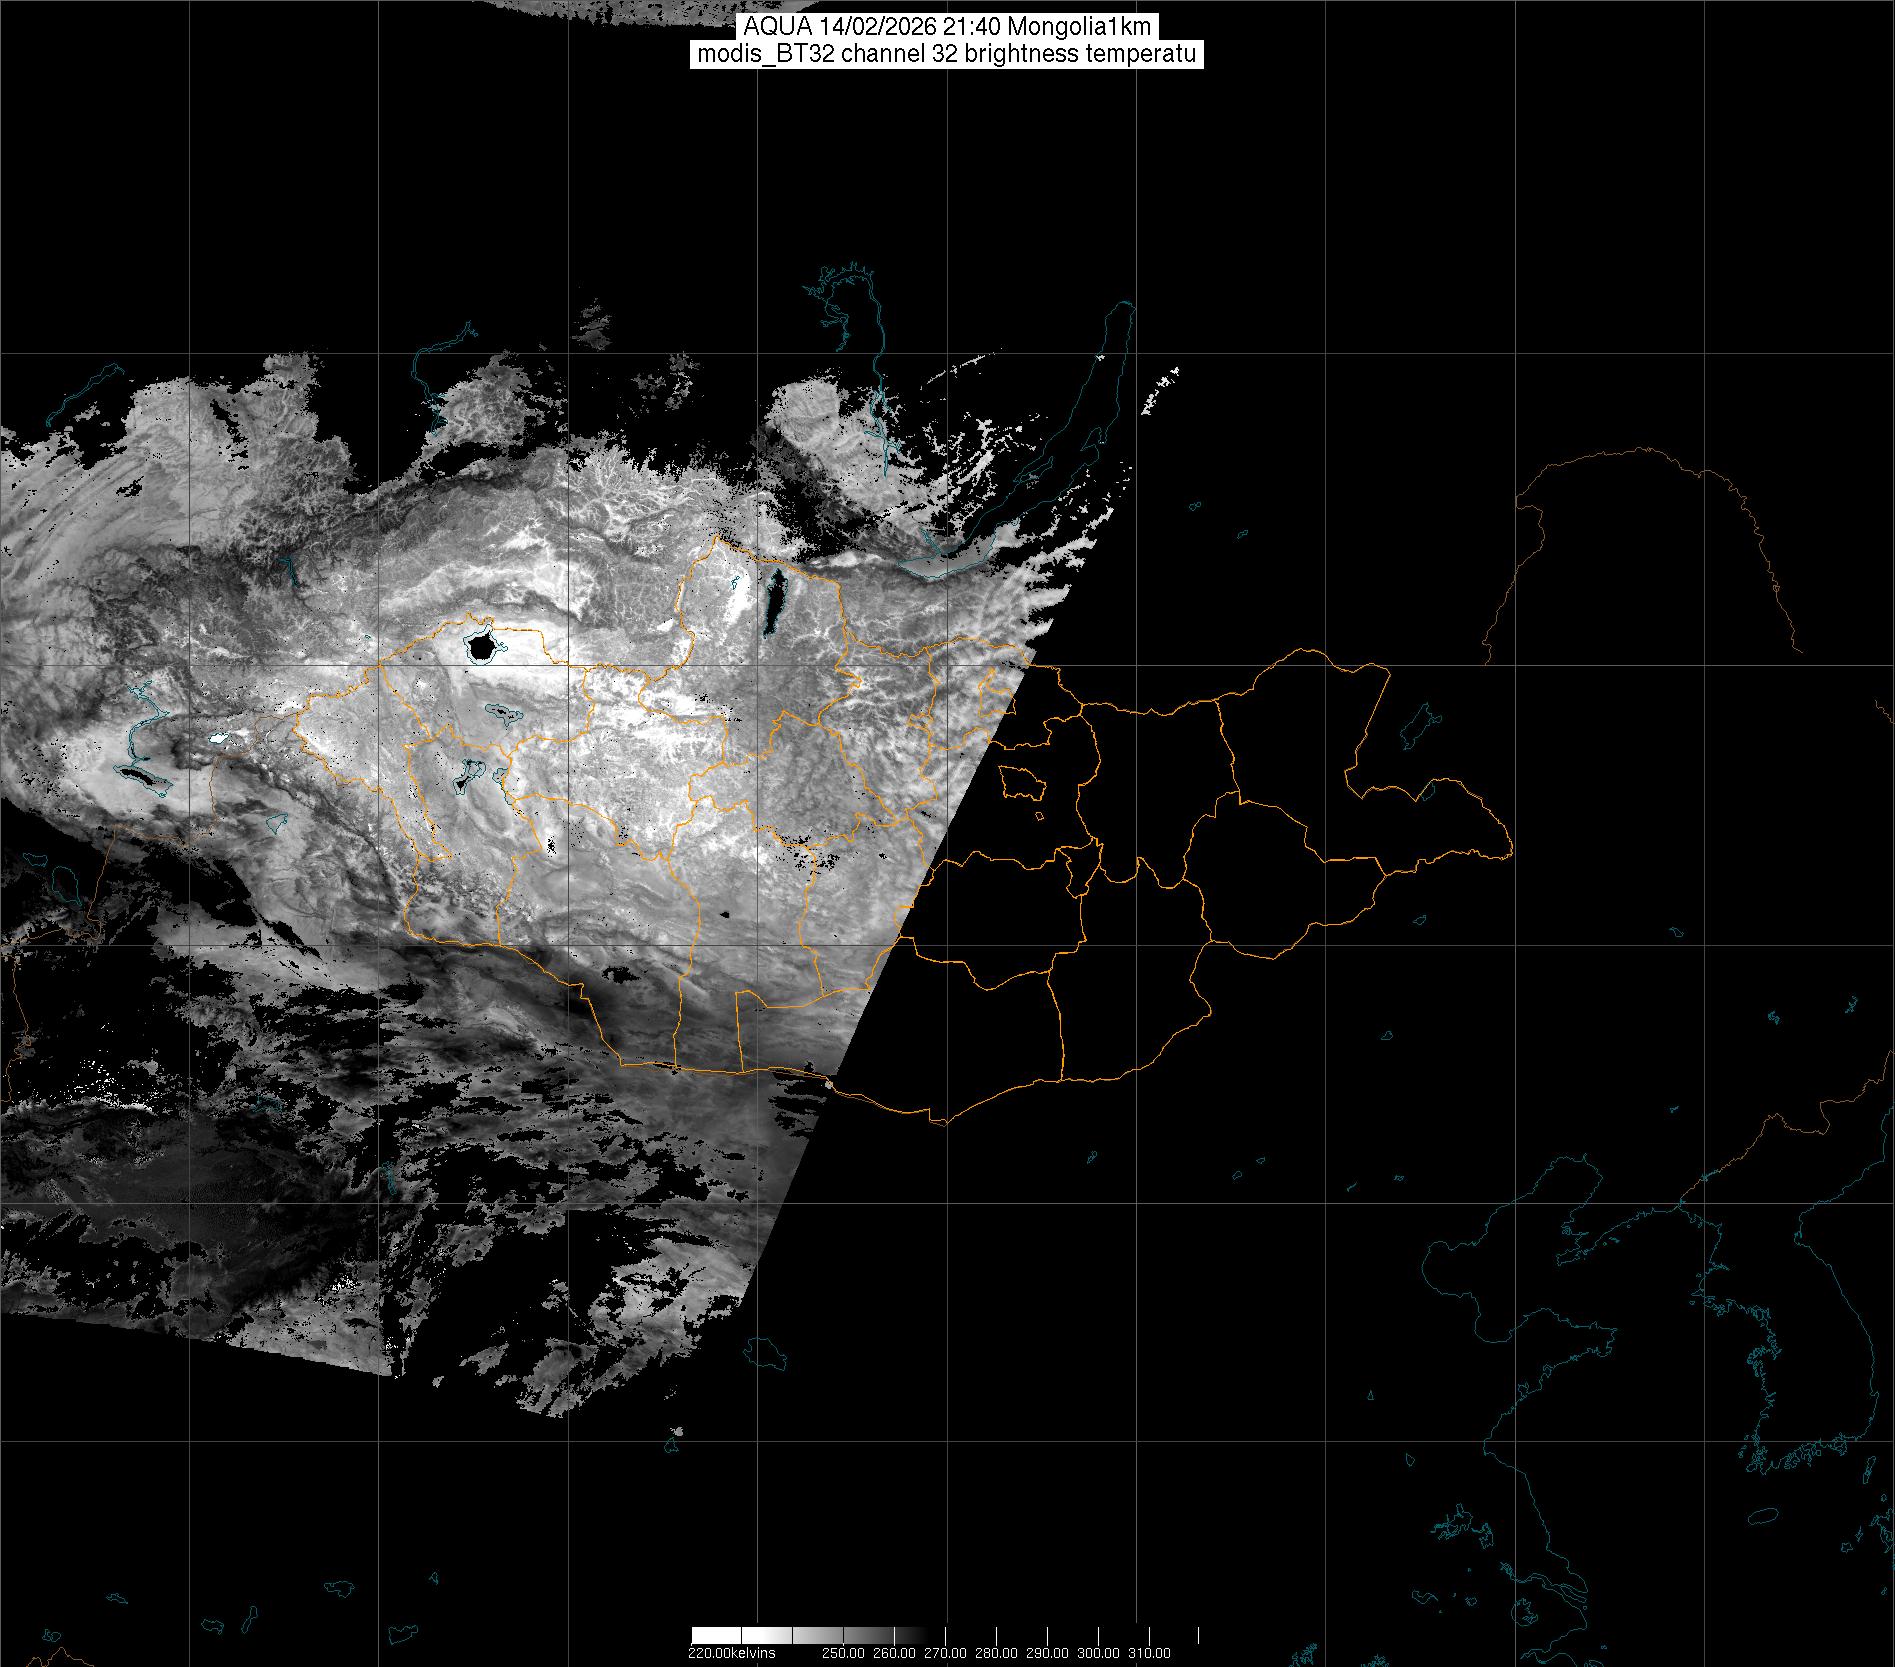Select the modis_BT32 channel 32 subtitle text

(946, 55)
